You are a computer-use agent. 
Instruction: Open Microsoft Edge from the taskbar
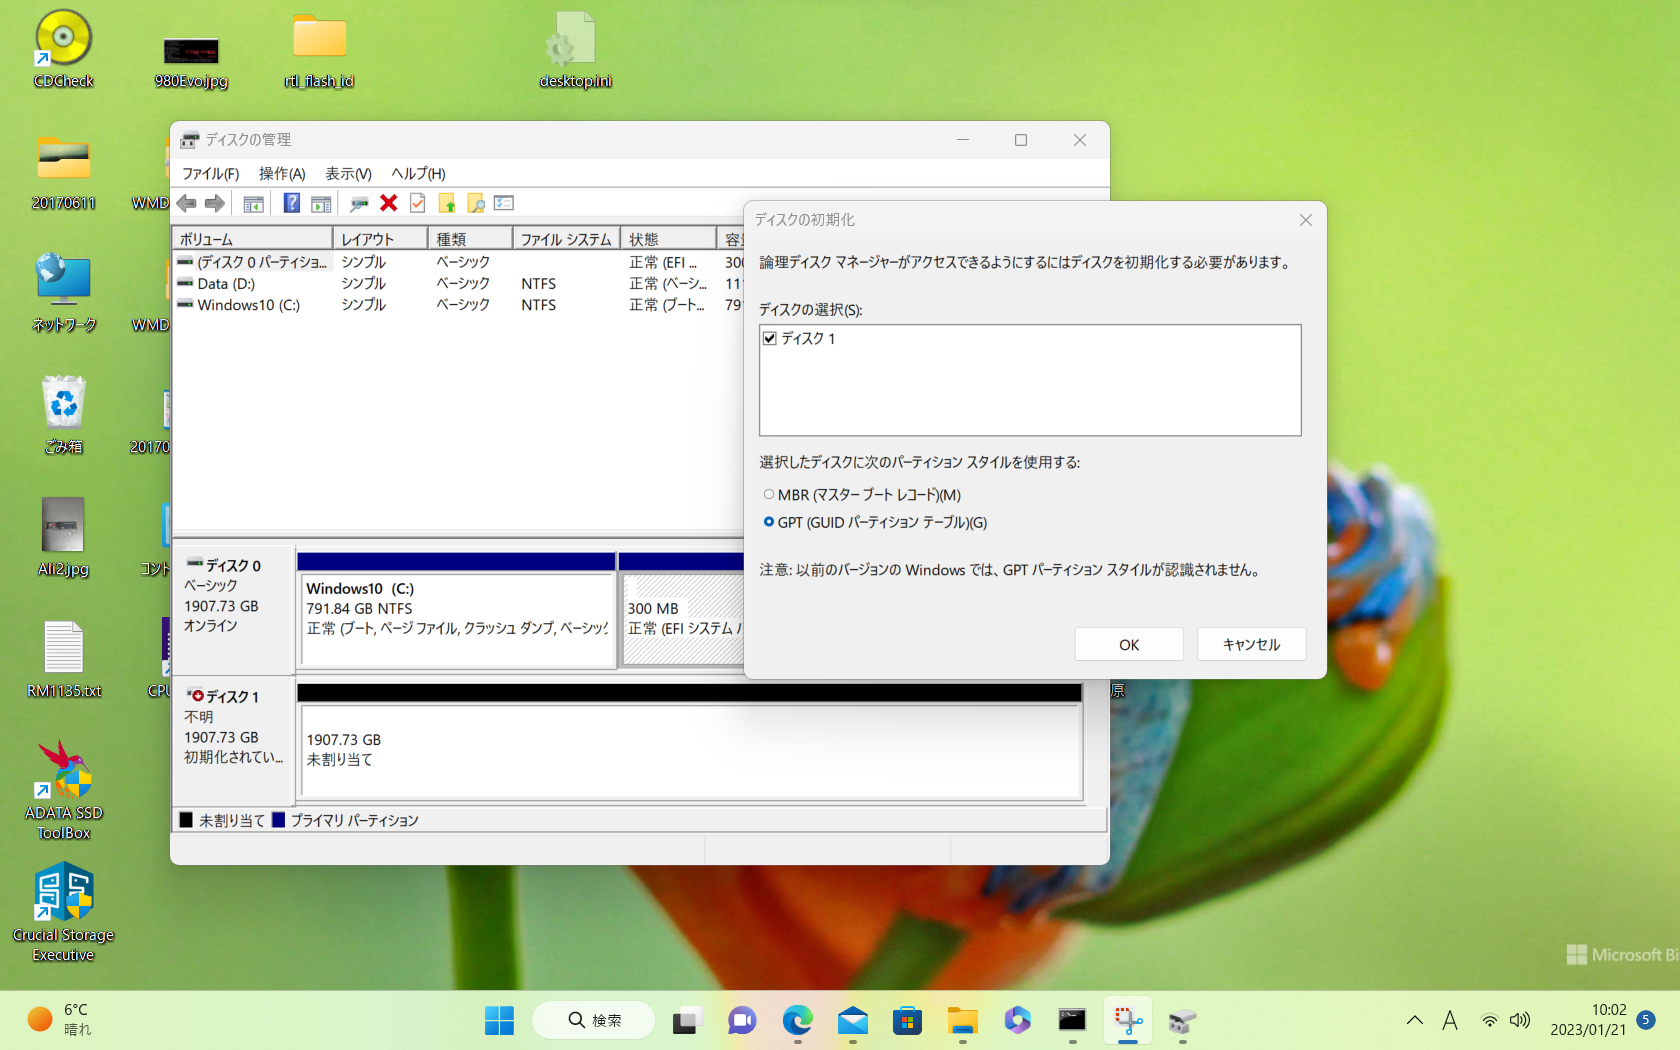coord(797,1020)
